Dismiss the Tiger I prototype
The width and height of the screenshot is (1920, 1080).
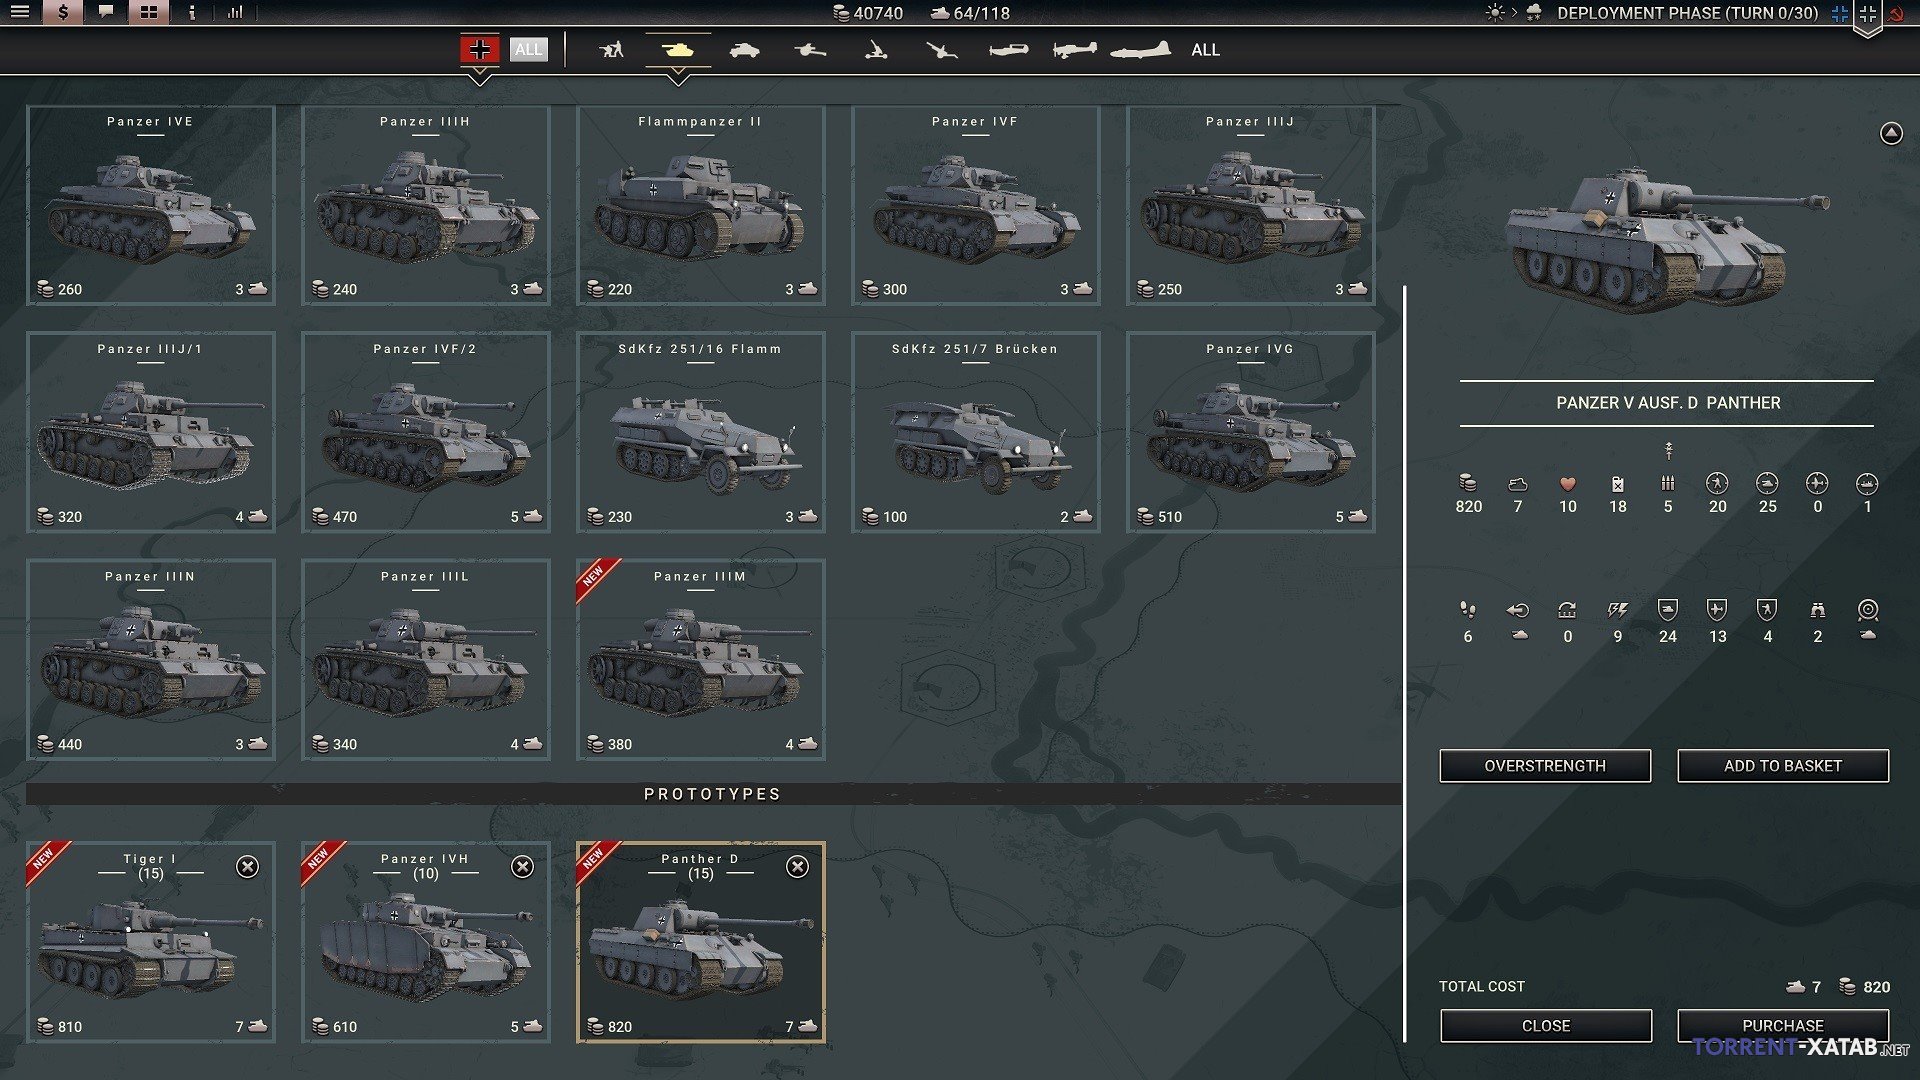click(x=247, y=866)
